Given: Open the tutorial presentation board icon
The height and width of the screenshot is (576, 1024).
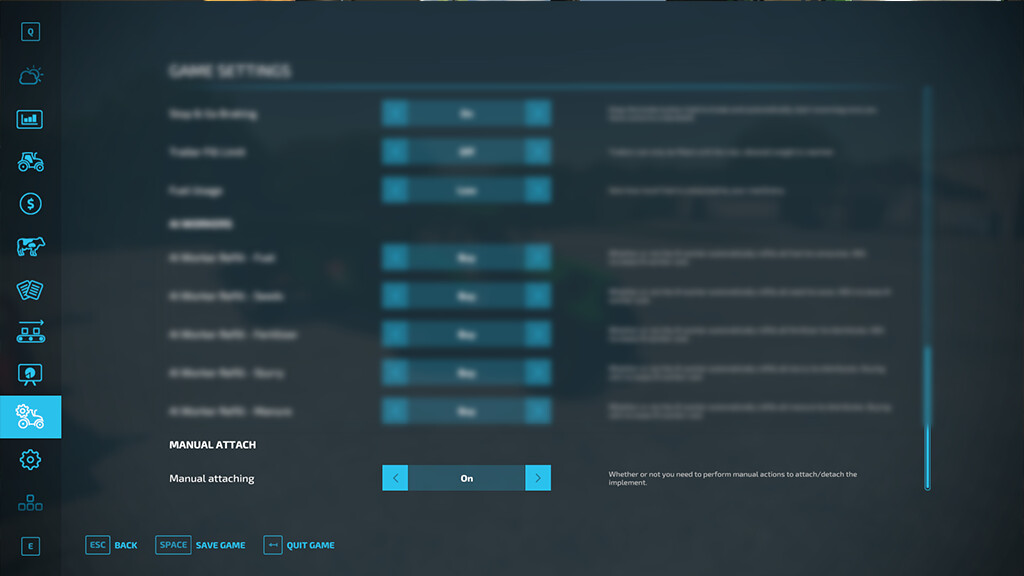Looking at the screenshot, I should [30, 375].
